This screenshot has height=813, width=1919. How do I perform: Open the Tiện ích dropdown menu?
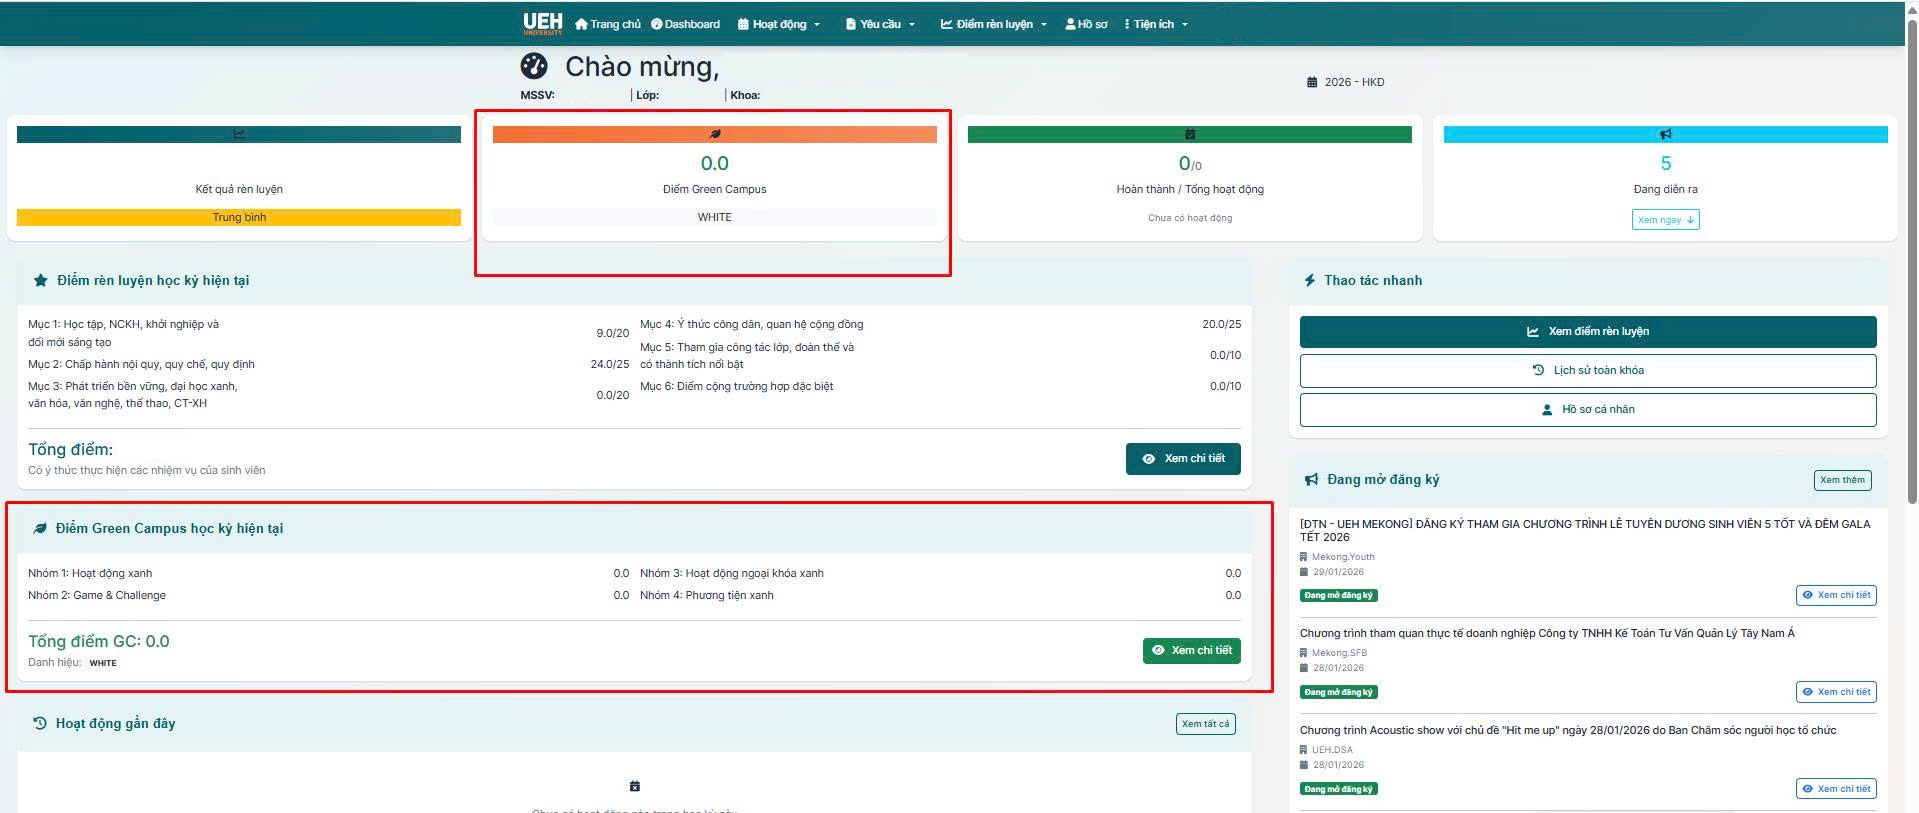pos(1156,24)
